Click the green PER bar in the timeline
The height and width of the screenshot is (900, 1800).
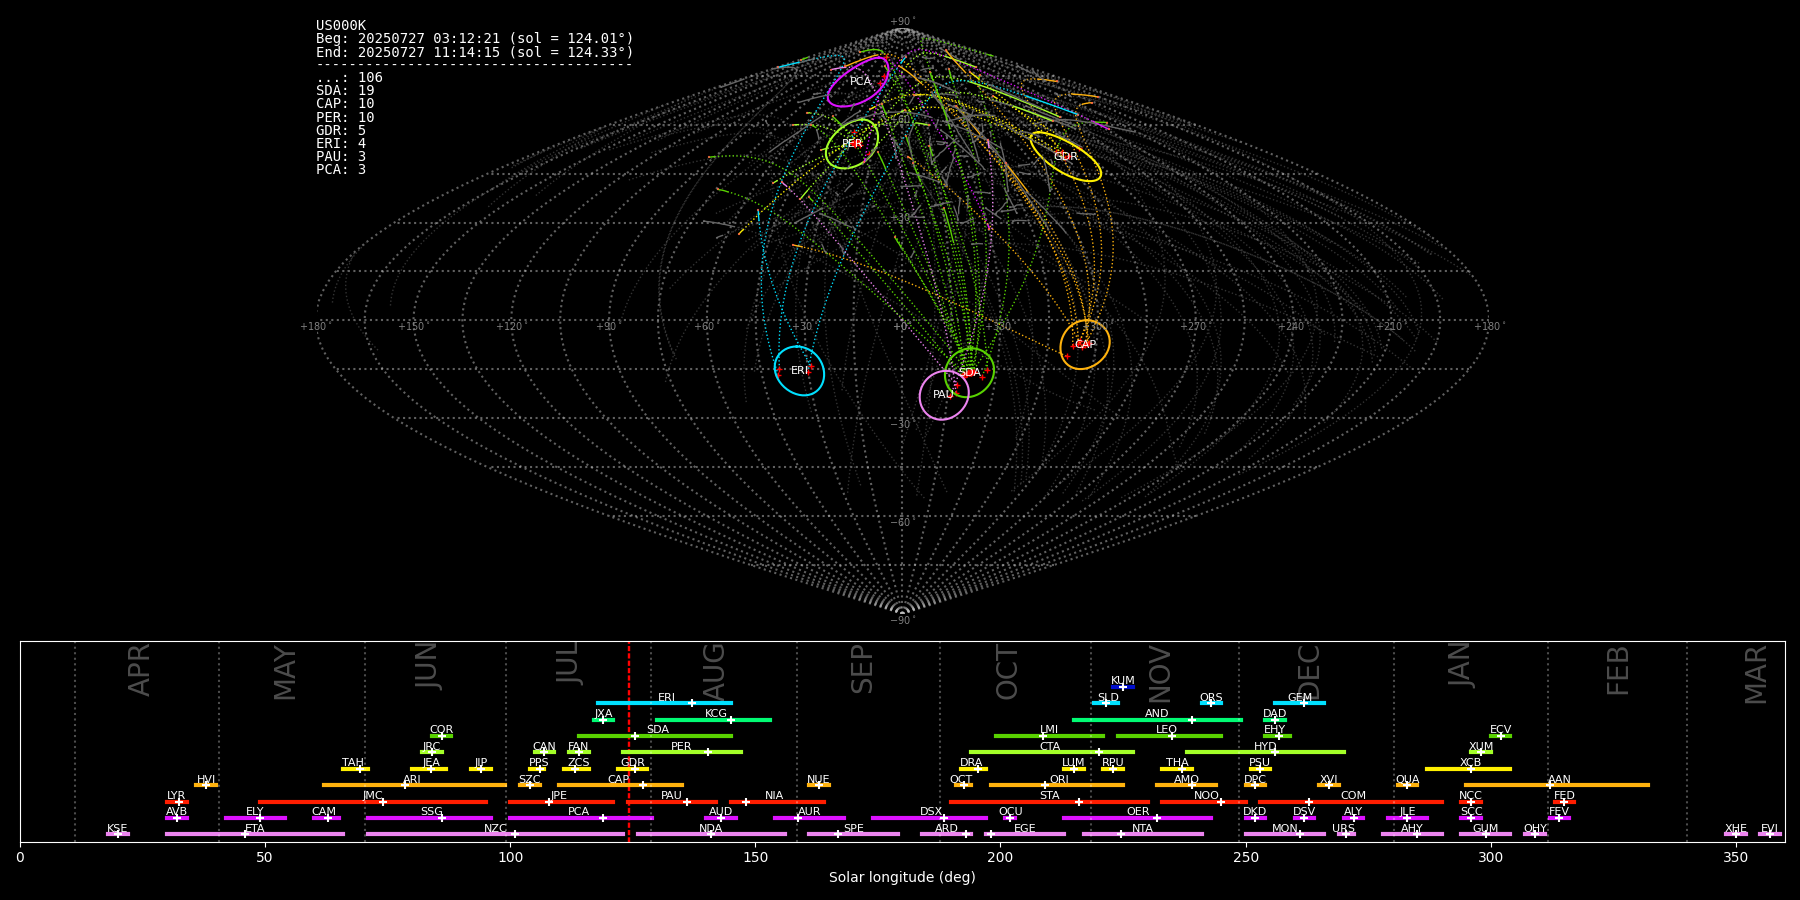[682, 752]
